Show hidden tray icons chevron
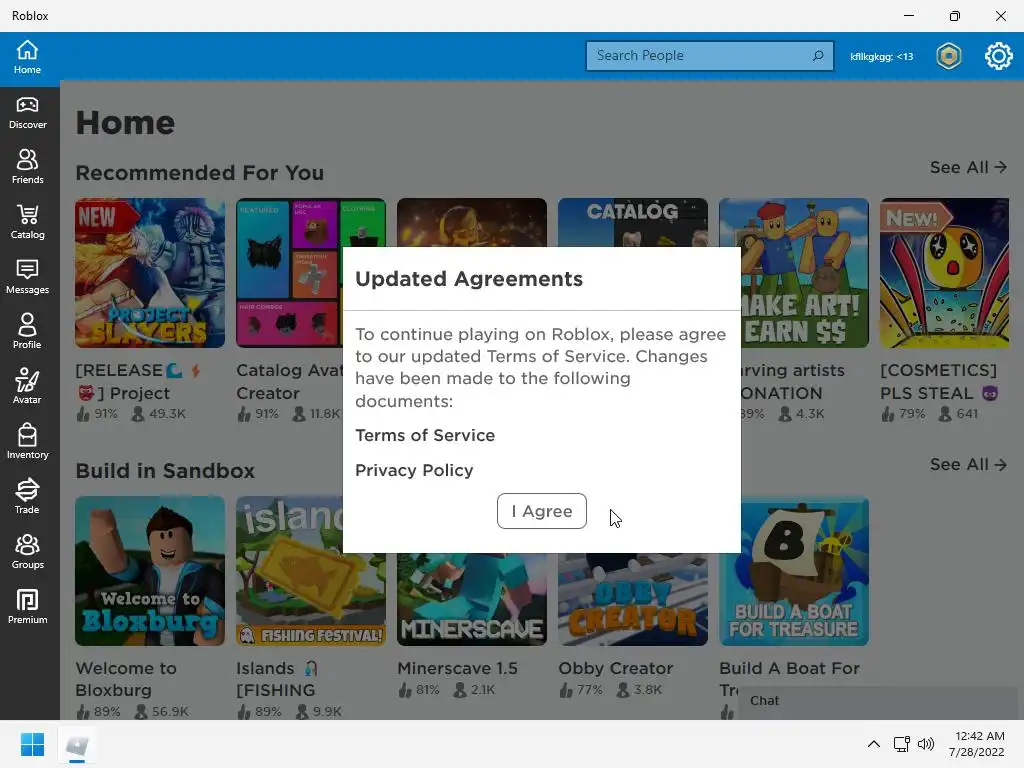 pyautogui.click(x=874, y=744)
